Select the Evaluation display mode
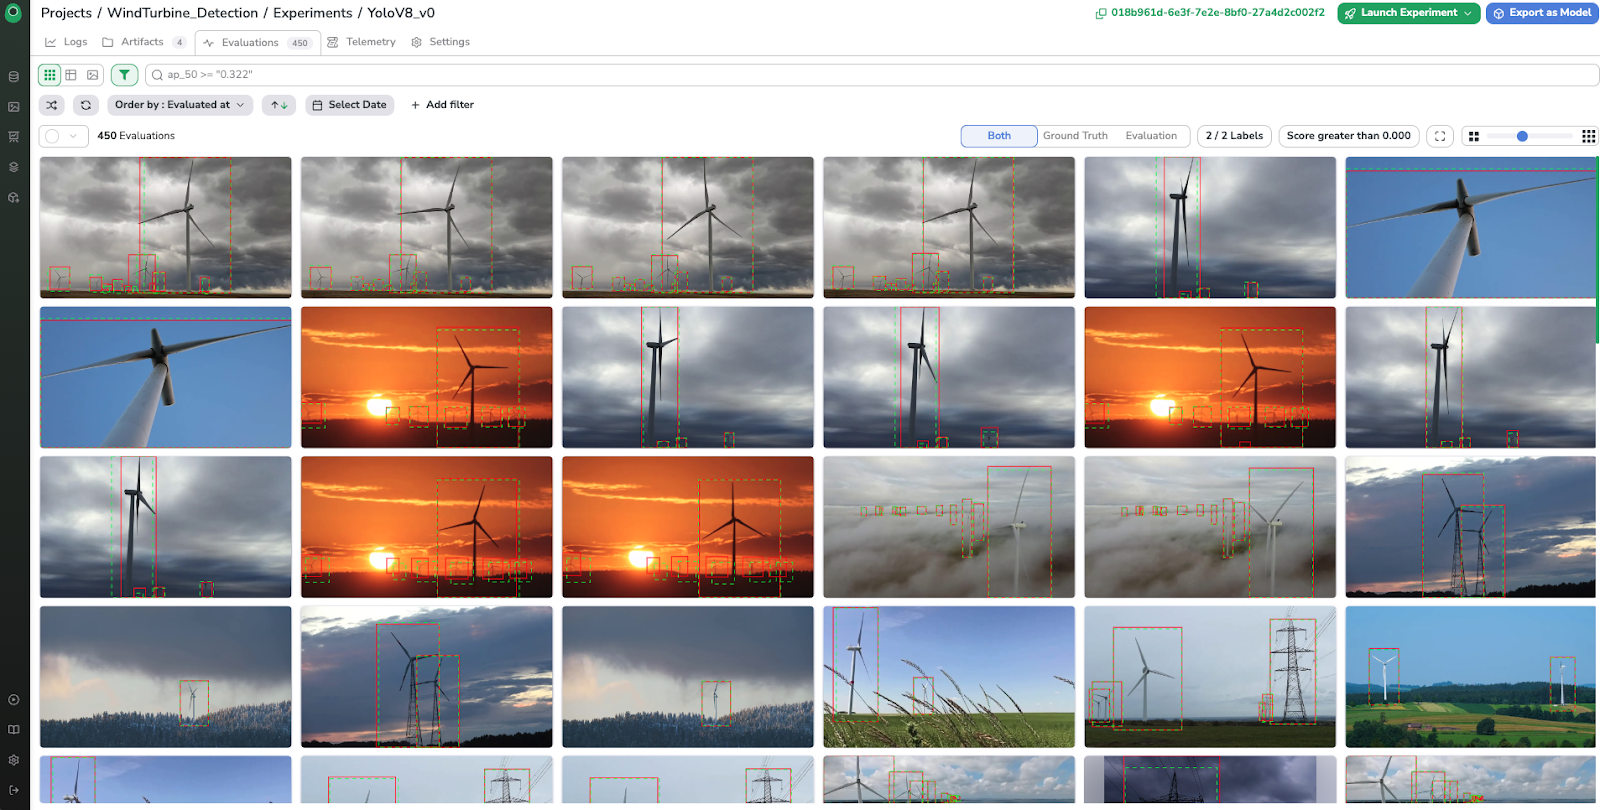 1151,136
